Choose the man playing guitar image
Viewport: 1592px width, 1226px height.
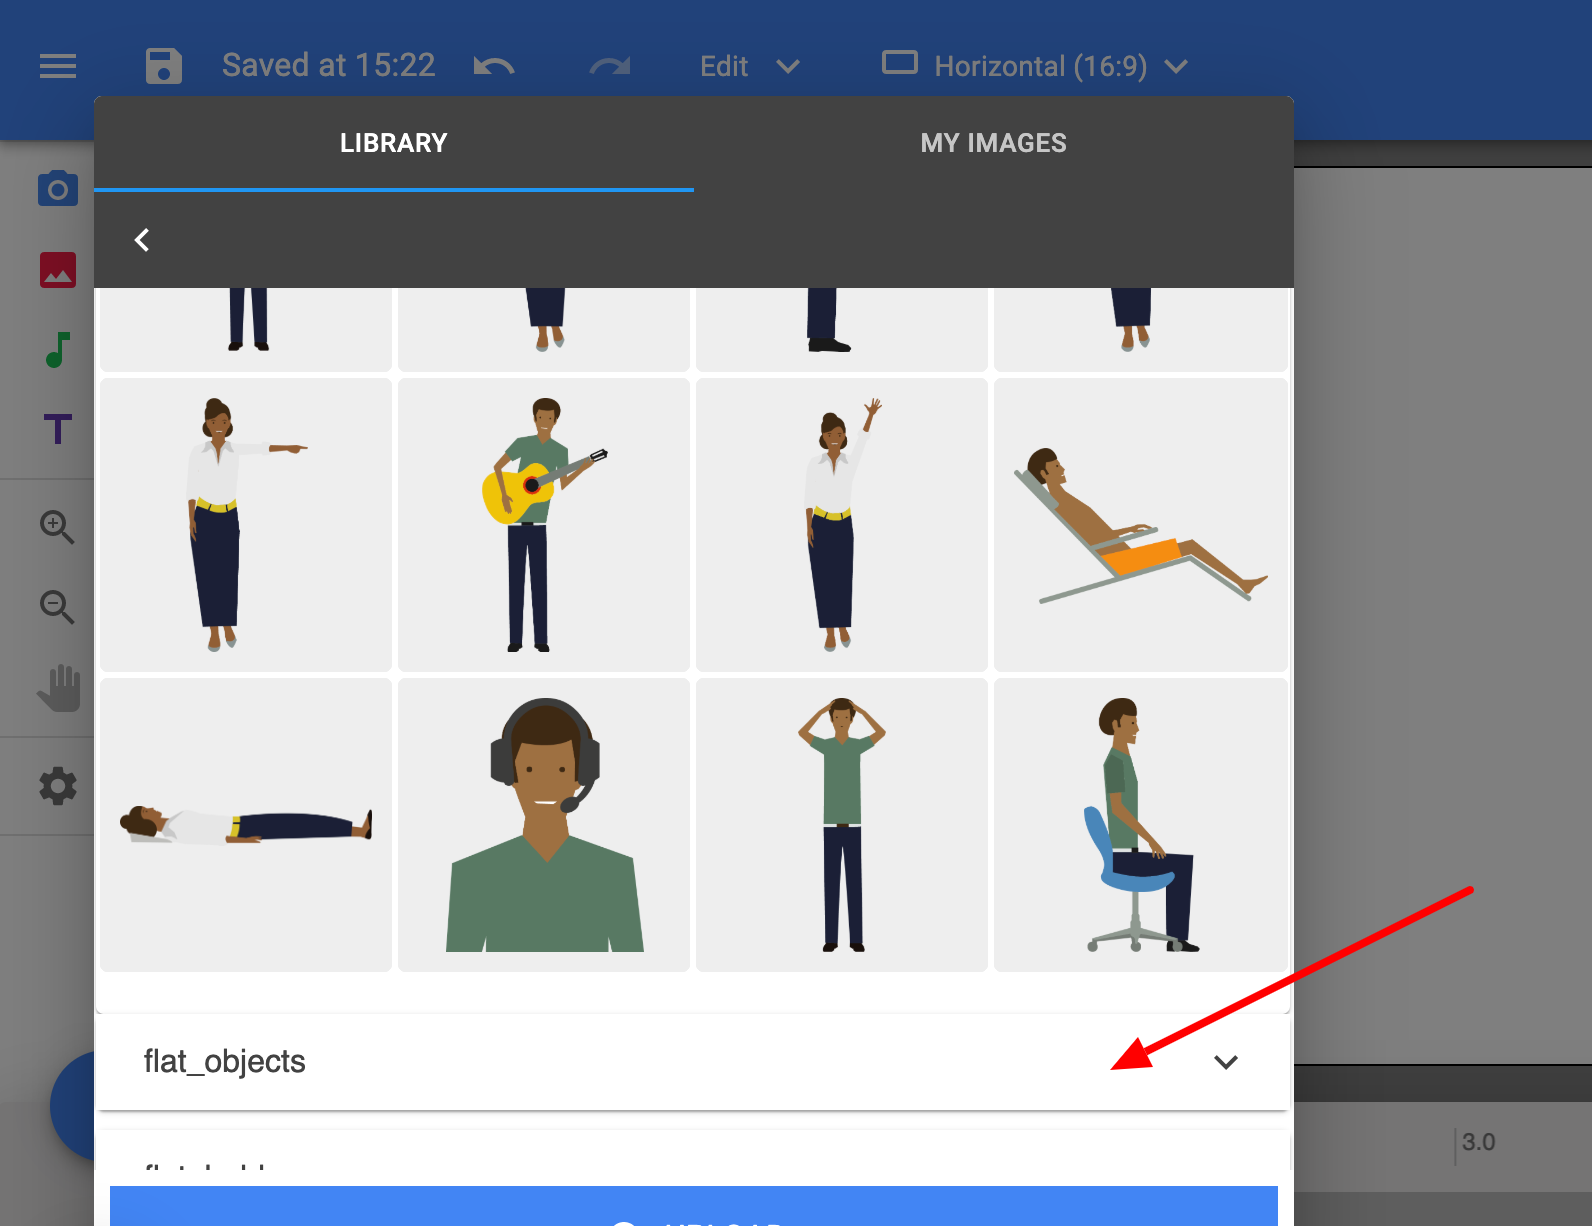pyautogui.click(x=544, y=524)
